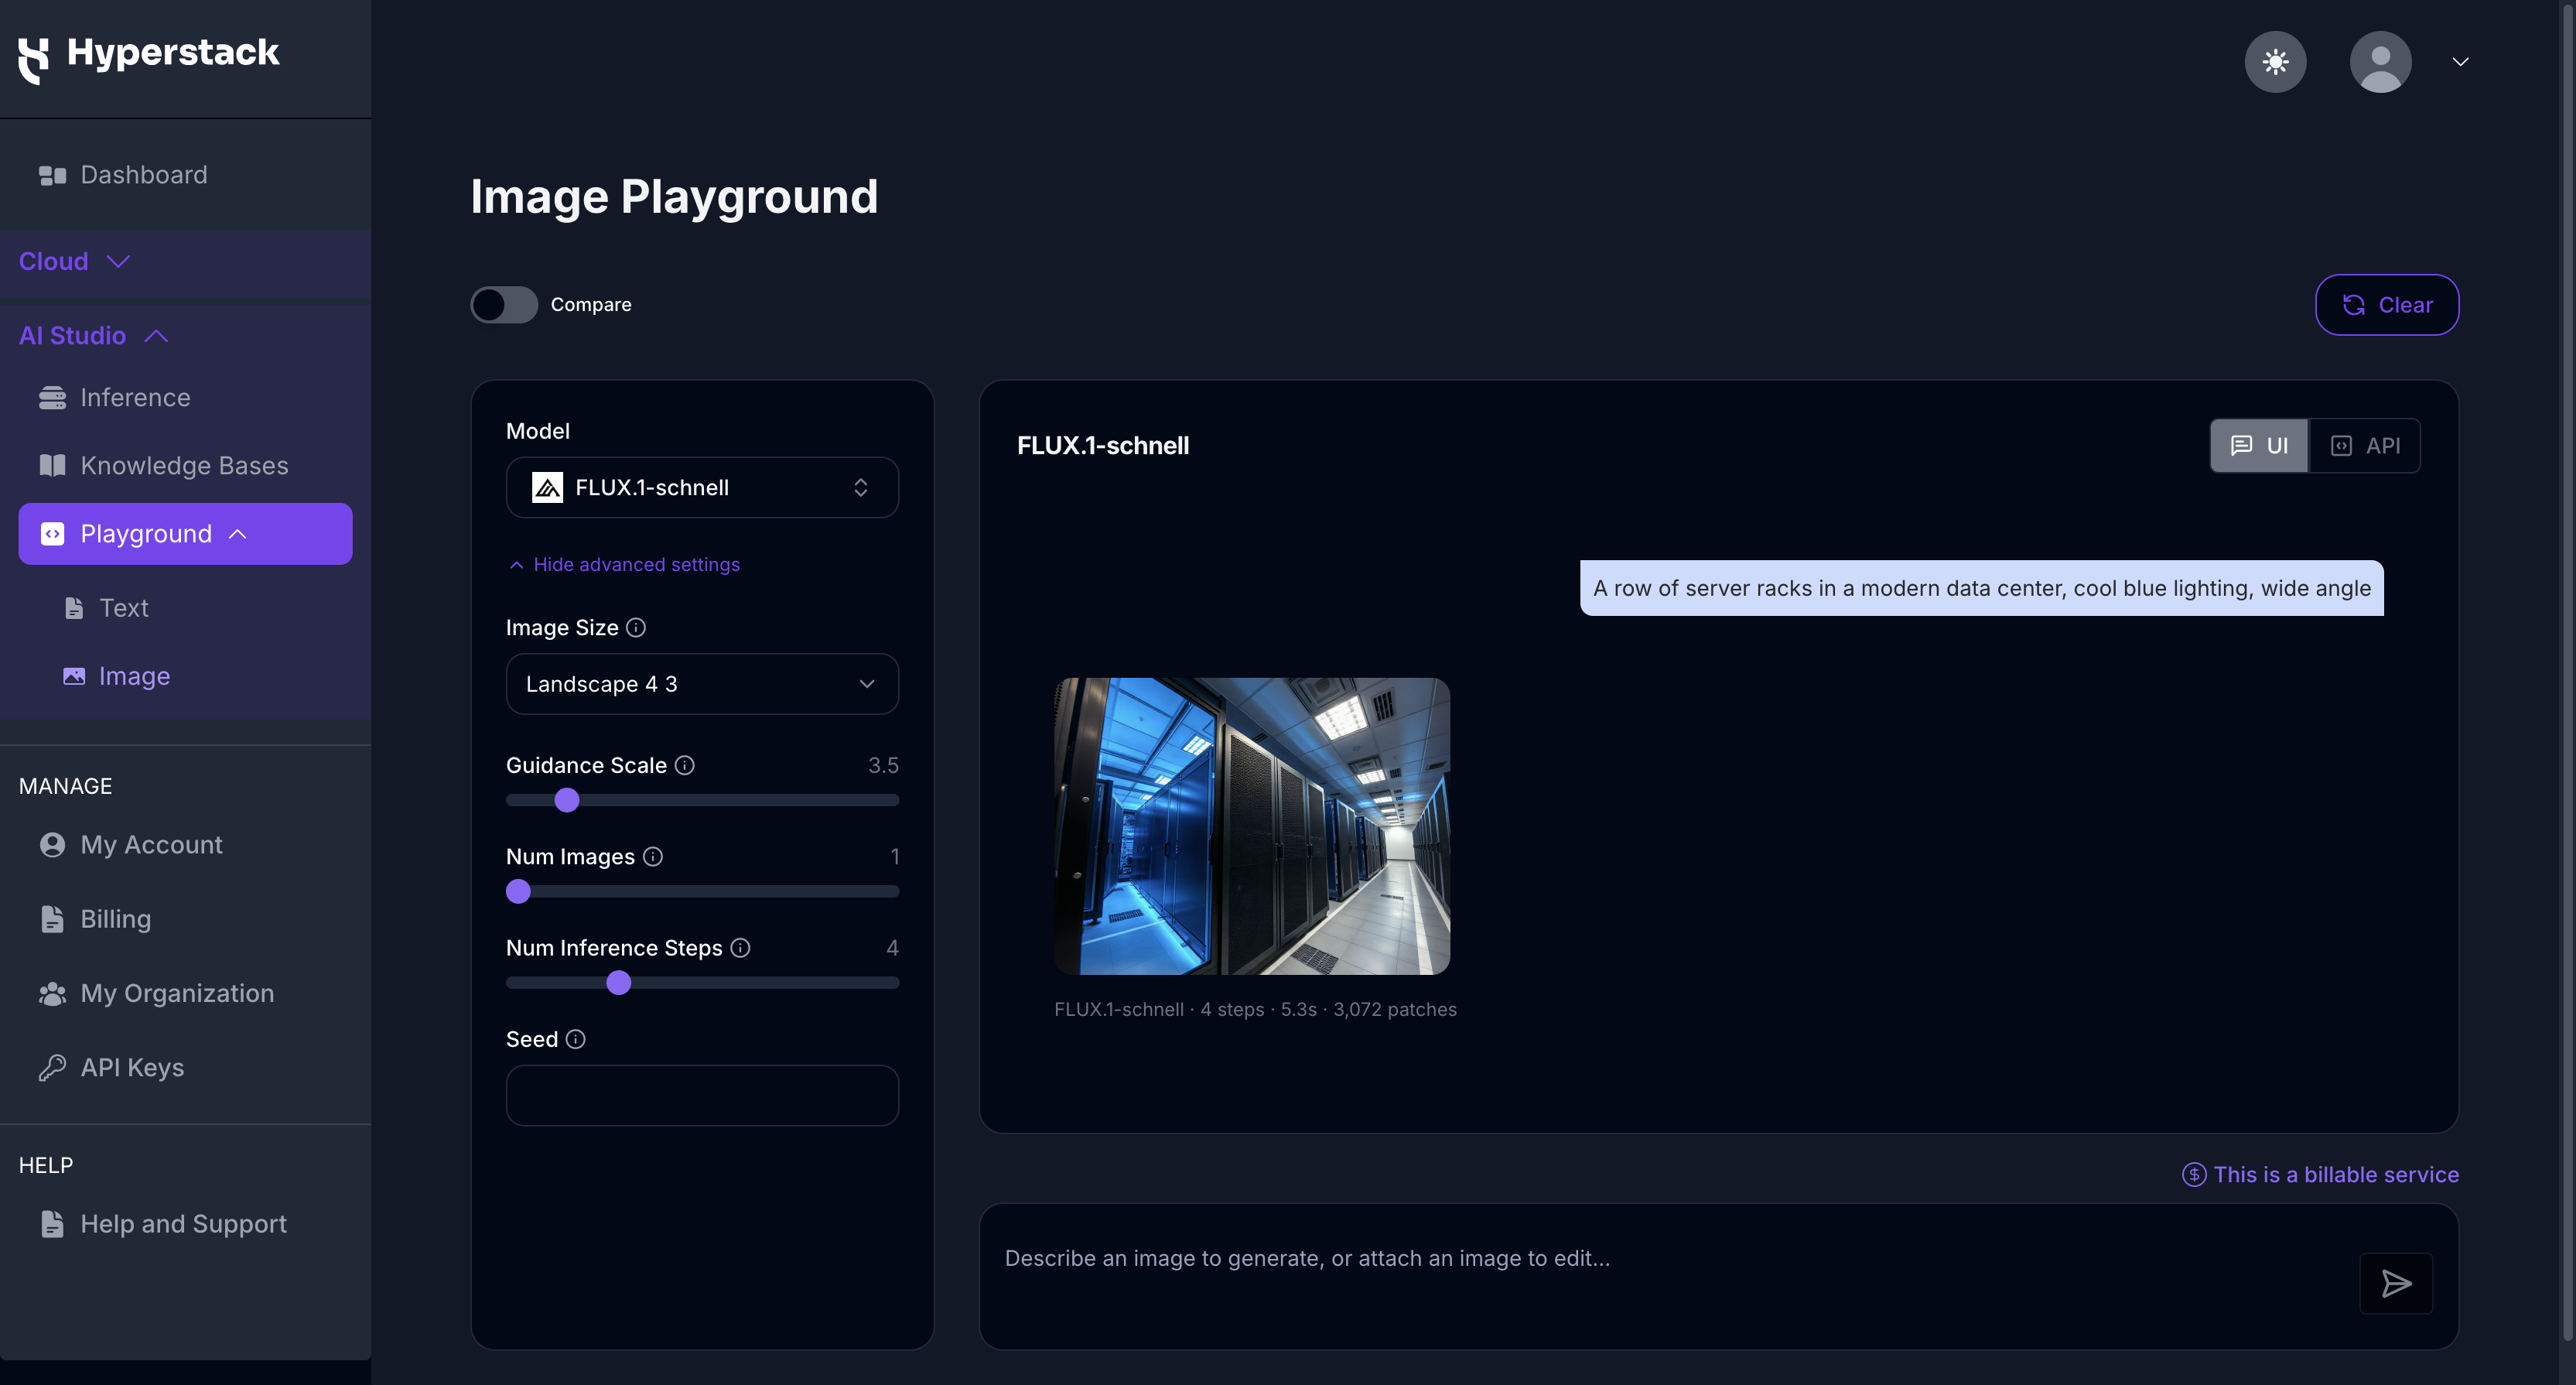
Task: Show info tooltip for Num Images
Action: (653, 856)
